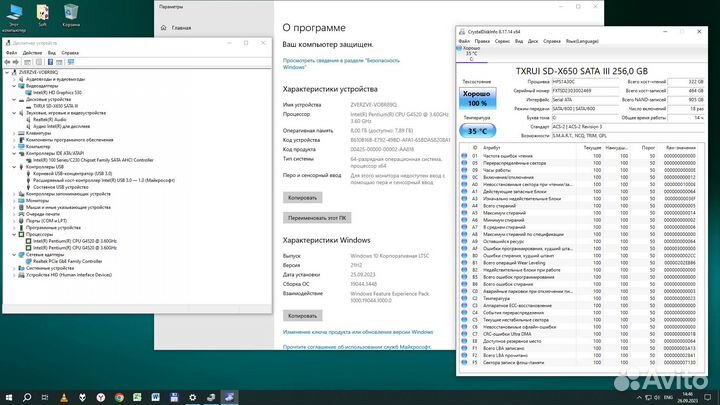Click the taskbar clock showing 14:46
720x405 pixels.
688,397
